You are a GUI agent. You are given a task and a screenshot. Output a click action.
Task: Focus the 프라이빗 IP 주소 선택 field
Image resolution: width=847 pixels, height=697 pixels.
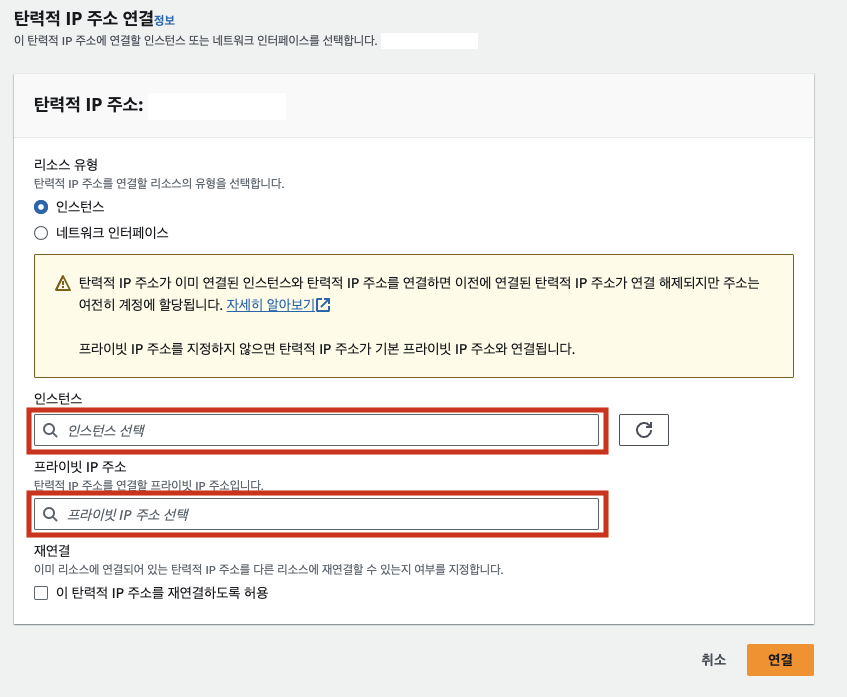(x=316, y=514)
